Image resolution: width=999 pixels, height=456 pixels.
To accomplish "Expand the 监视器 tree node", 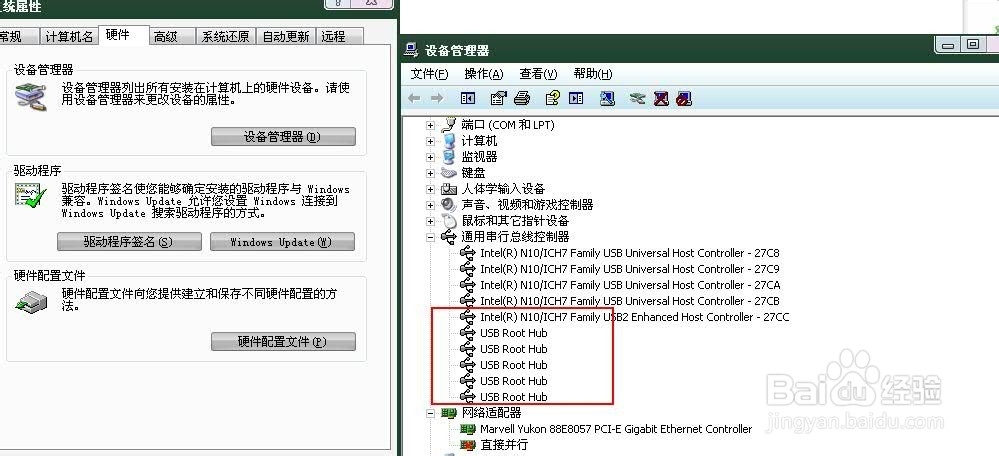I will coord(431,157).
